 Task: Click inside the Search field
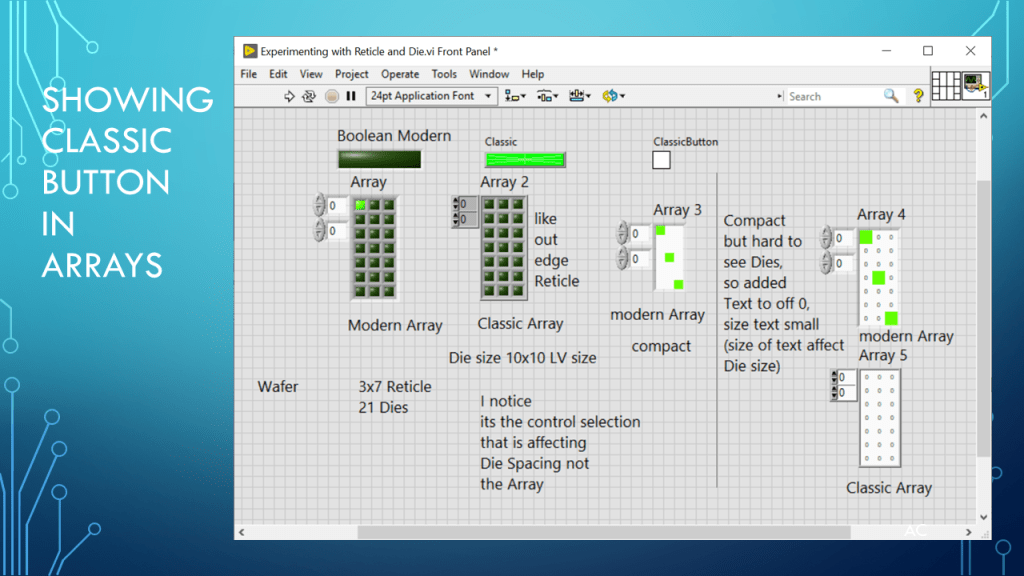[x=830, y=96]
